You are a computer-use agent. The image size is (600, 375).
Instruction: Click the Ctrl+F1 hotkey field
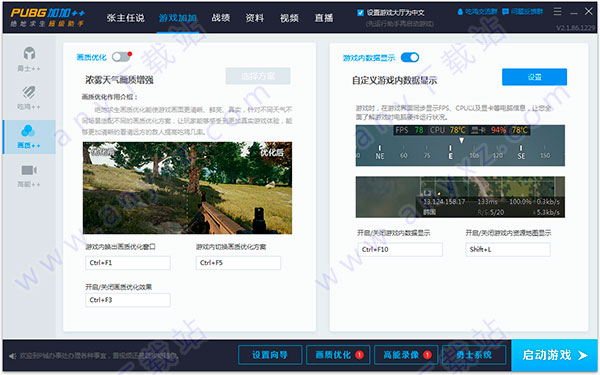click(128, 263)
